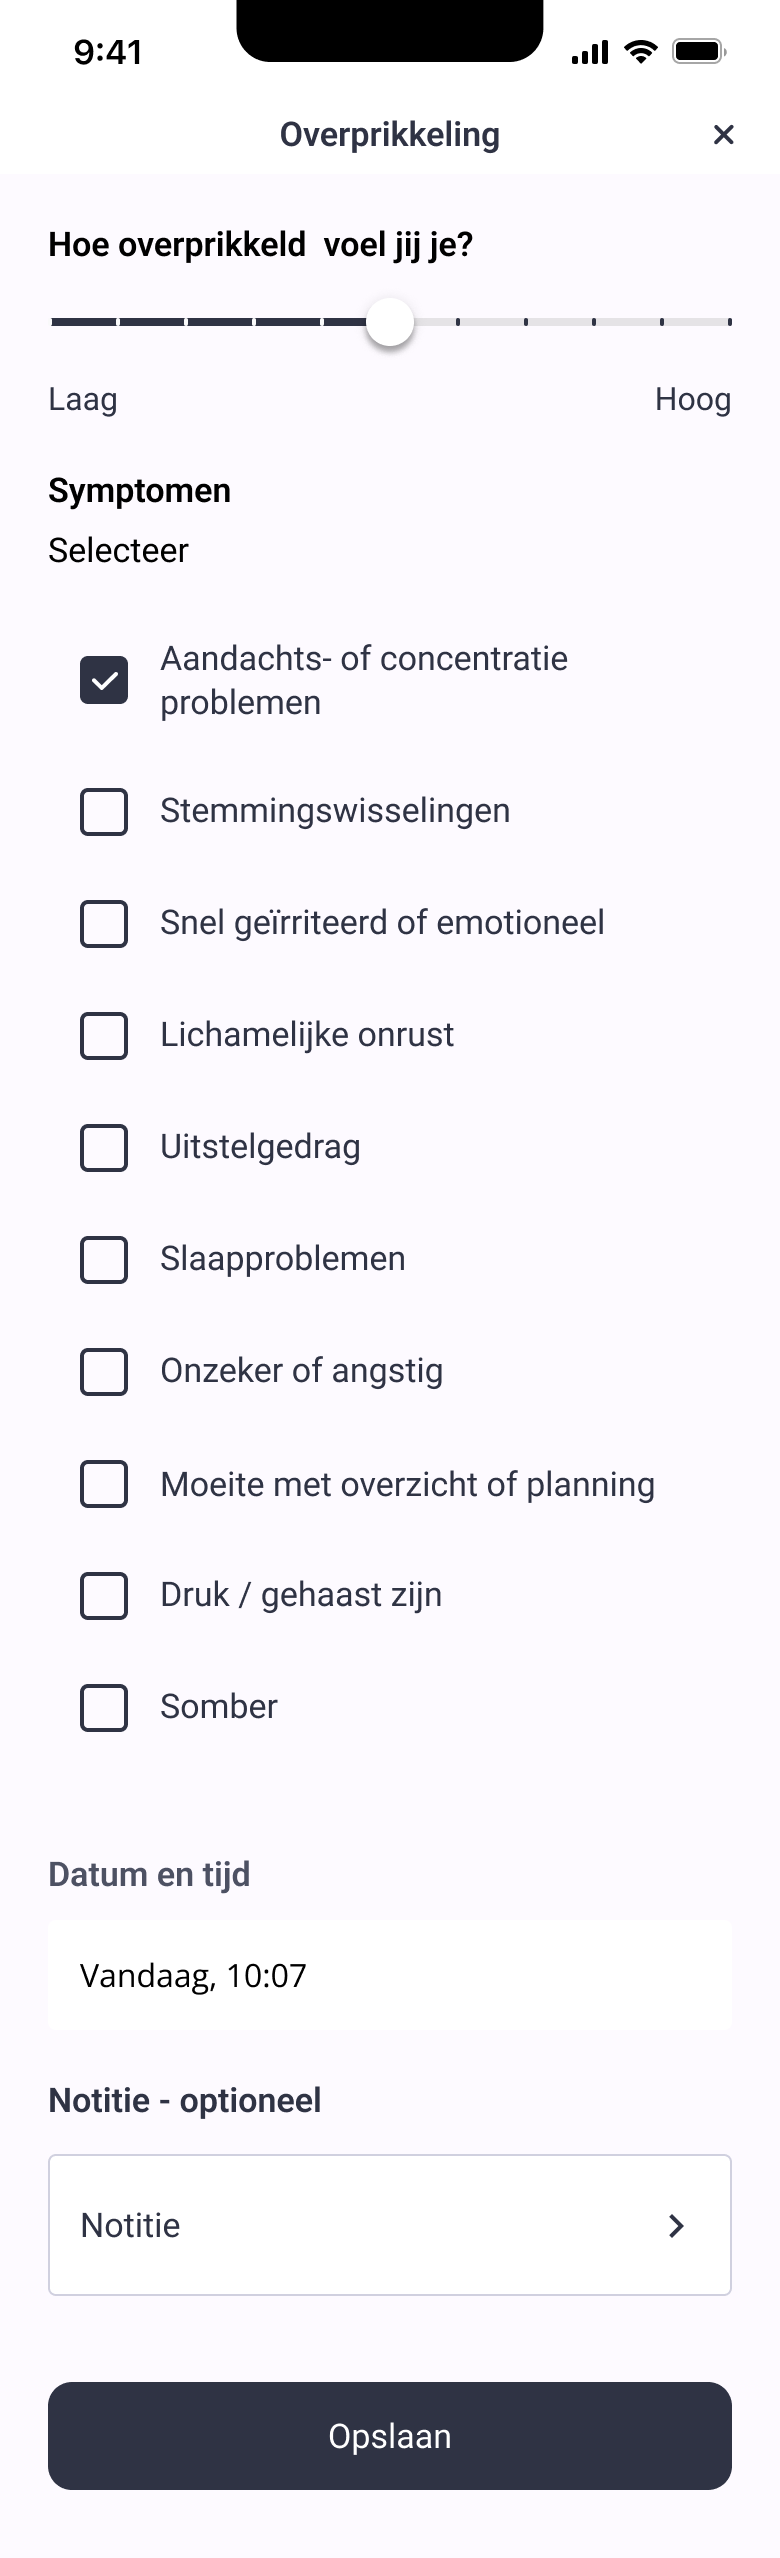Select Druk / gehaast zijn checkbox
The image size is (780, 2558).
(x=104, y=1595)
